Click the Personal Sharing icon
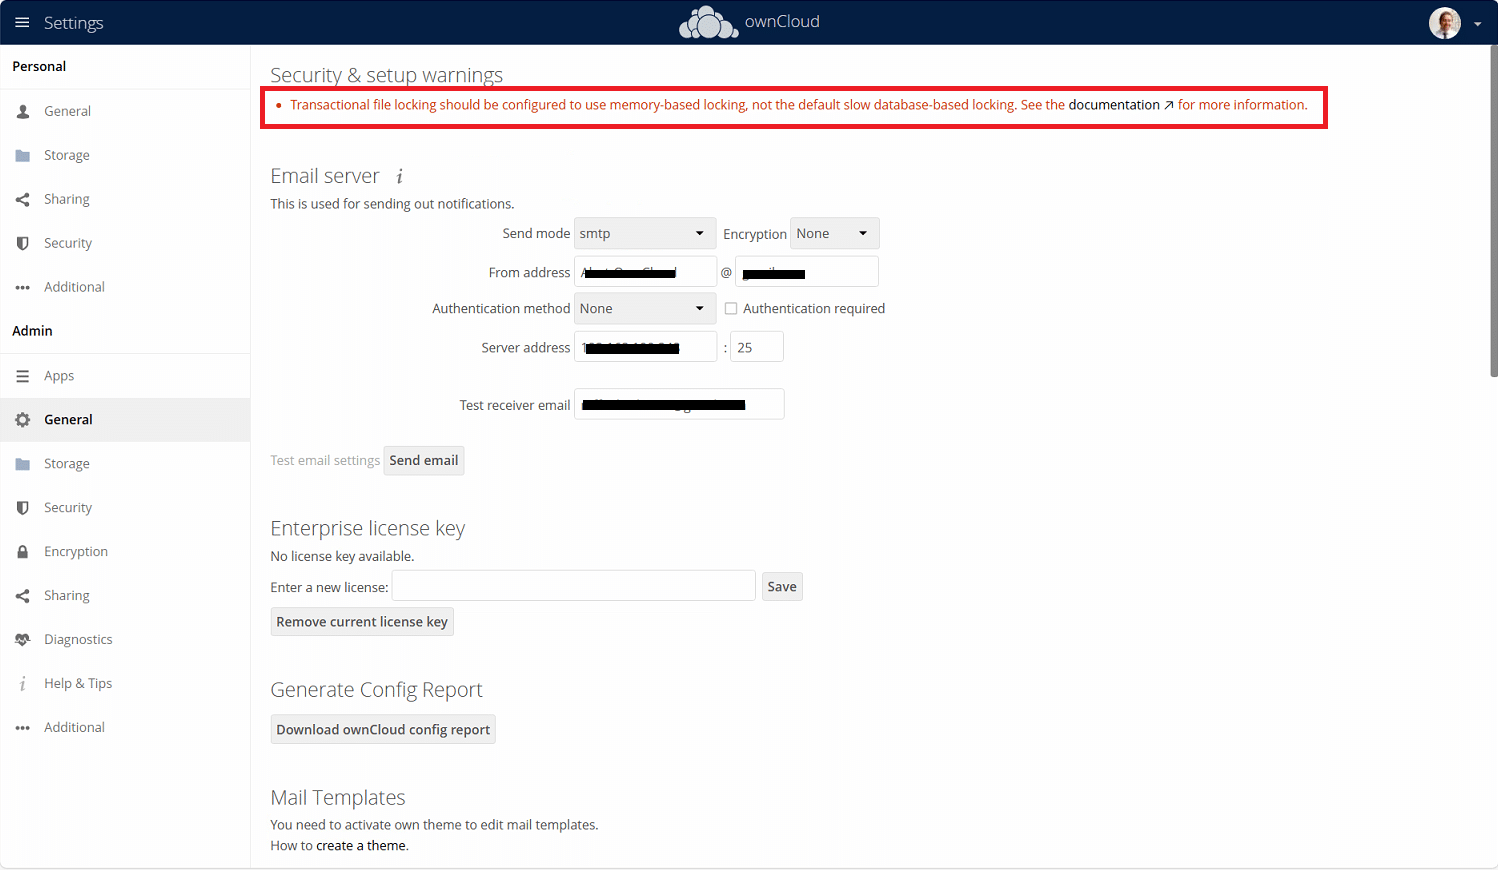The width and height of the screenshot is (1498, 870). (23, 199)
